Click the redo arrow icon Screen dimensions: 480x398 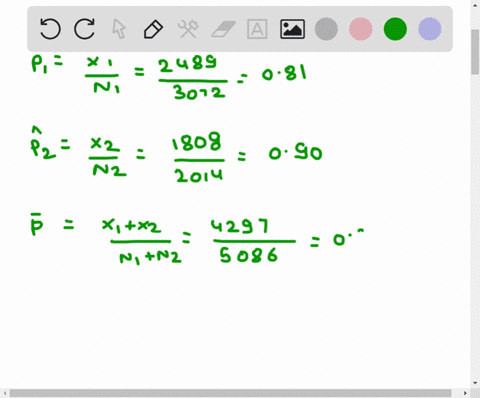[84, 29]
